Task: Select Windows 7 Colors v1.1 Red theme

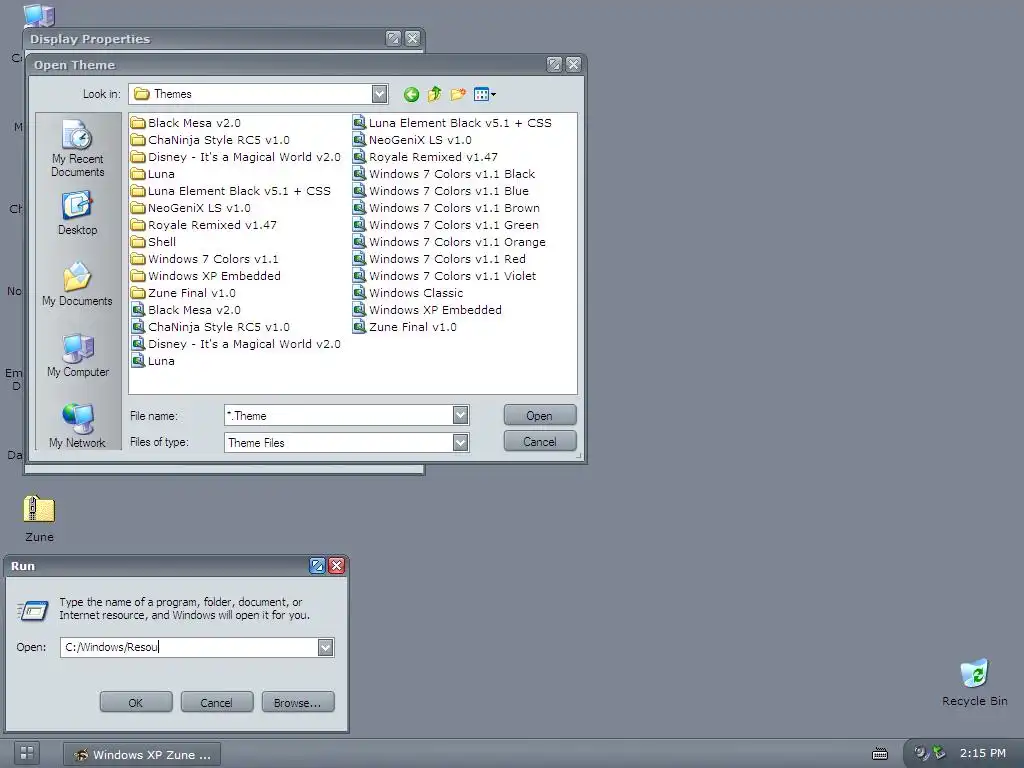Action: coord(440,259)
